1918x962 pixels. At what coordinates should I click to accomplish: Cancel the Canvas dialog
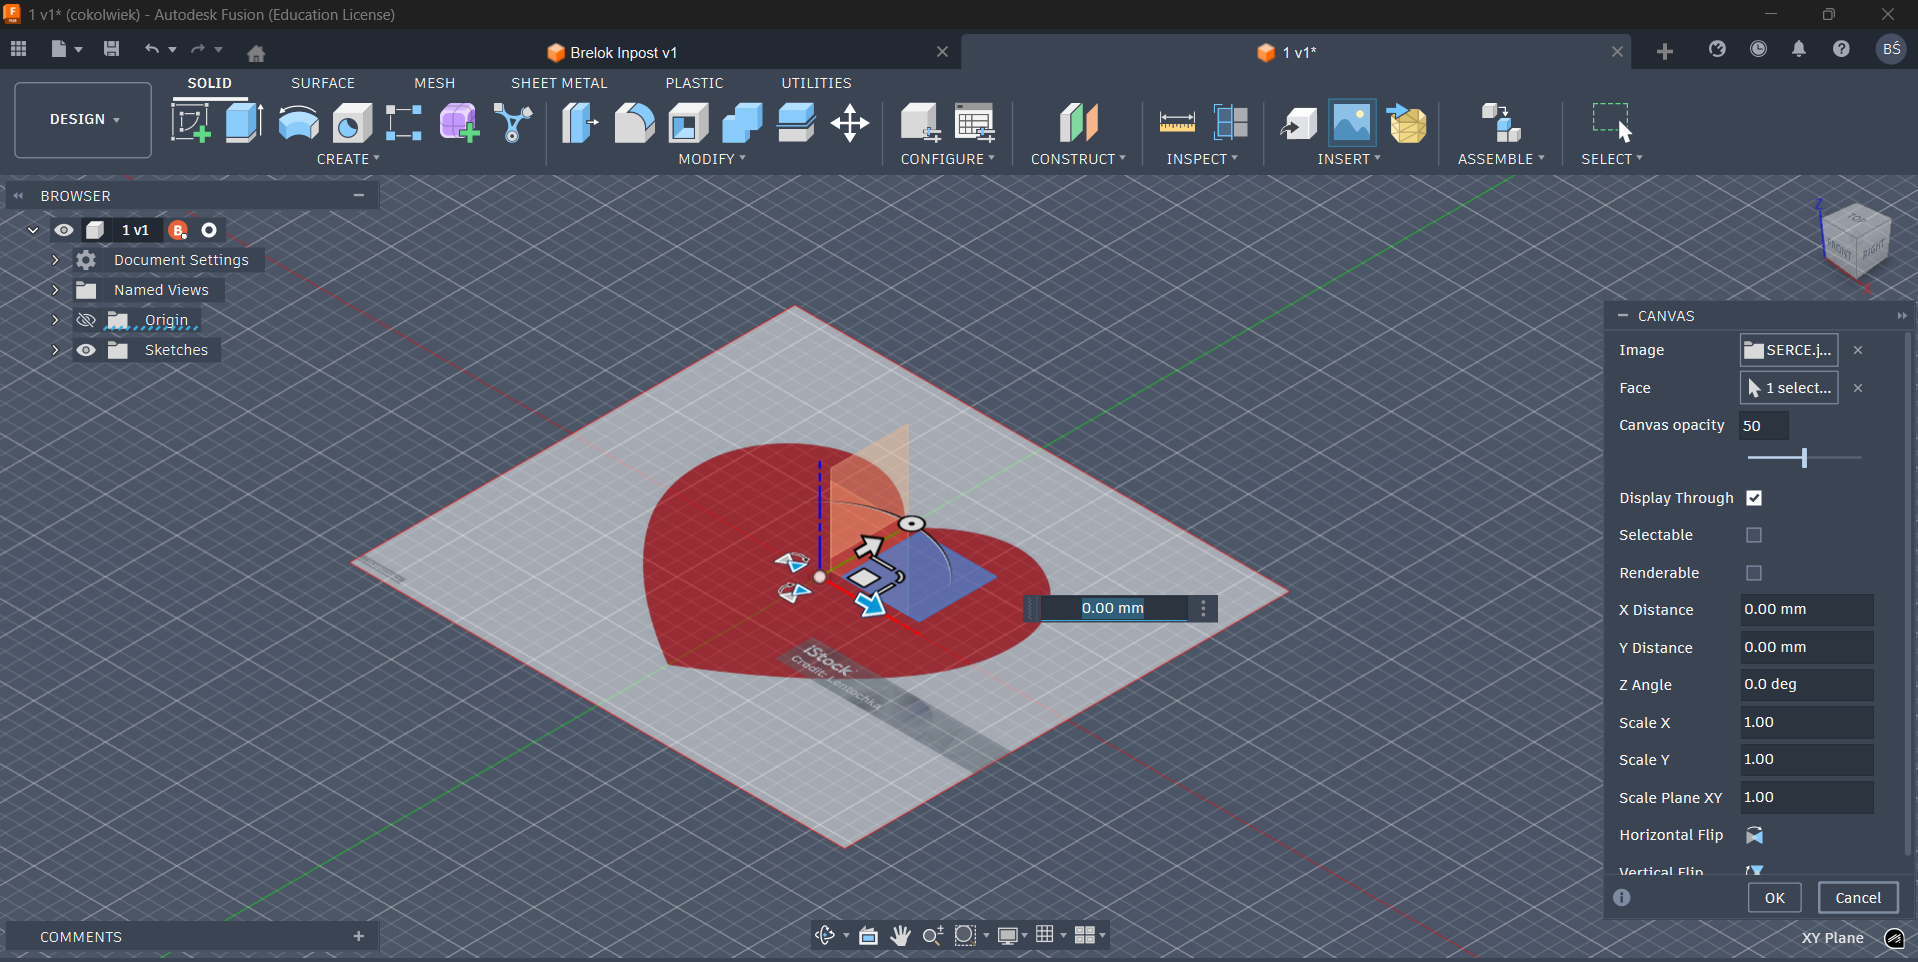(1857, 898)
